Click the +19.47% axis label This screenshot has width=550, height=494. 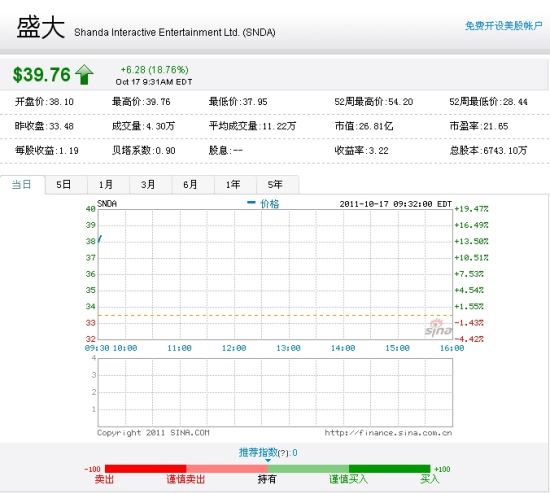tap(471, 209)
